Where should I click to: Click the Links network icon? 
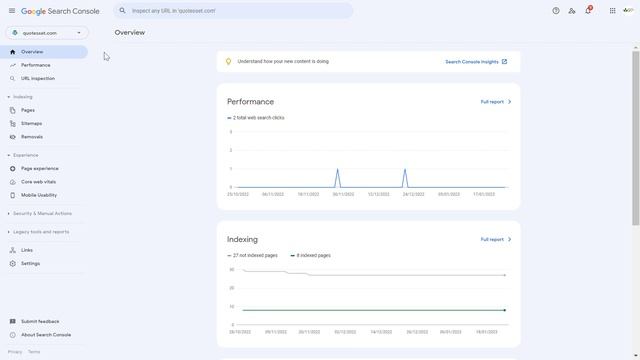(x=13, y=250)
